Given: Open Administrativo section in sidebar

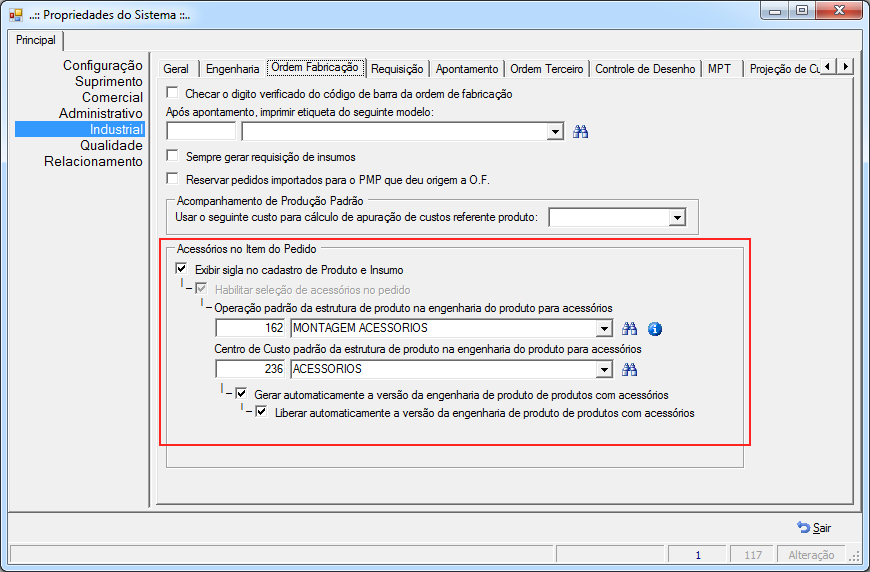Looking at the screenshot, I should (100, 113).
